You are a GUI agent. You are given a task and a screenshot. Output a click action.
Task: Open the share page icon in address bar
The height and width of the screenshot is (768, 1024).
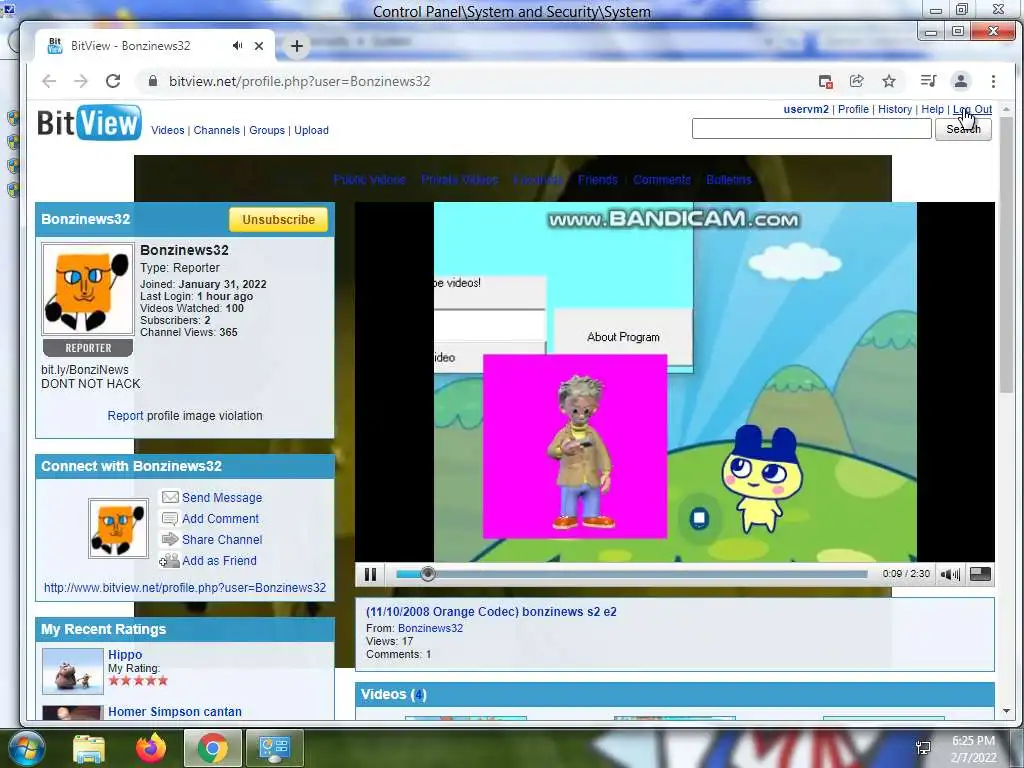[857, 81]
